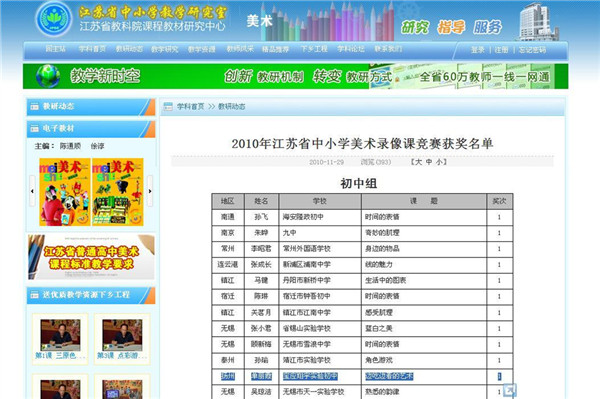This screenshot has width=600, height=399.
Task: Click the next arrow of textbook carousel
Action: [150, 191]
